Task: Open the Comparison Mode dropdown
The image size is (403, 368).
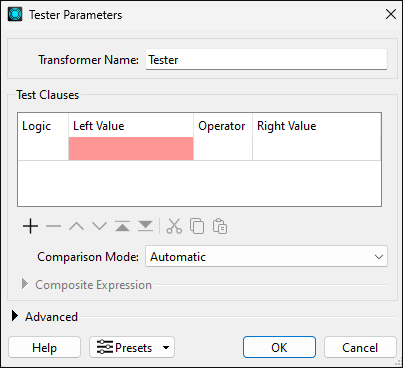Action: (266, 256)
